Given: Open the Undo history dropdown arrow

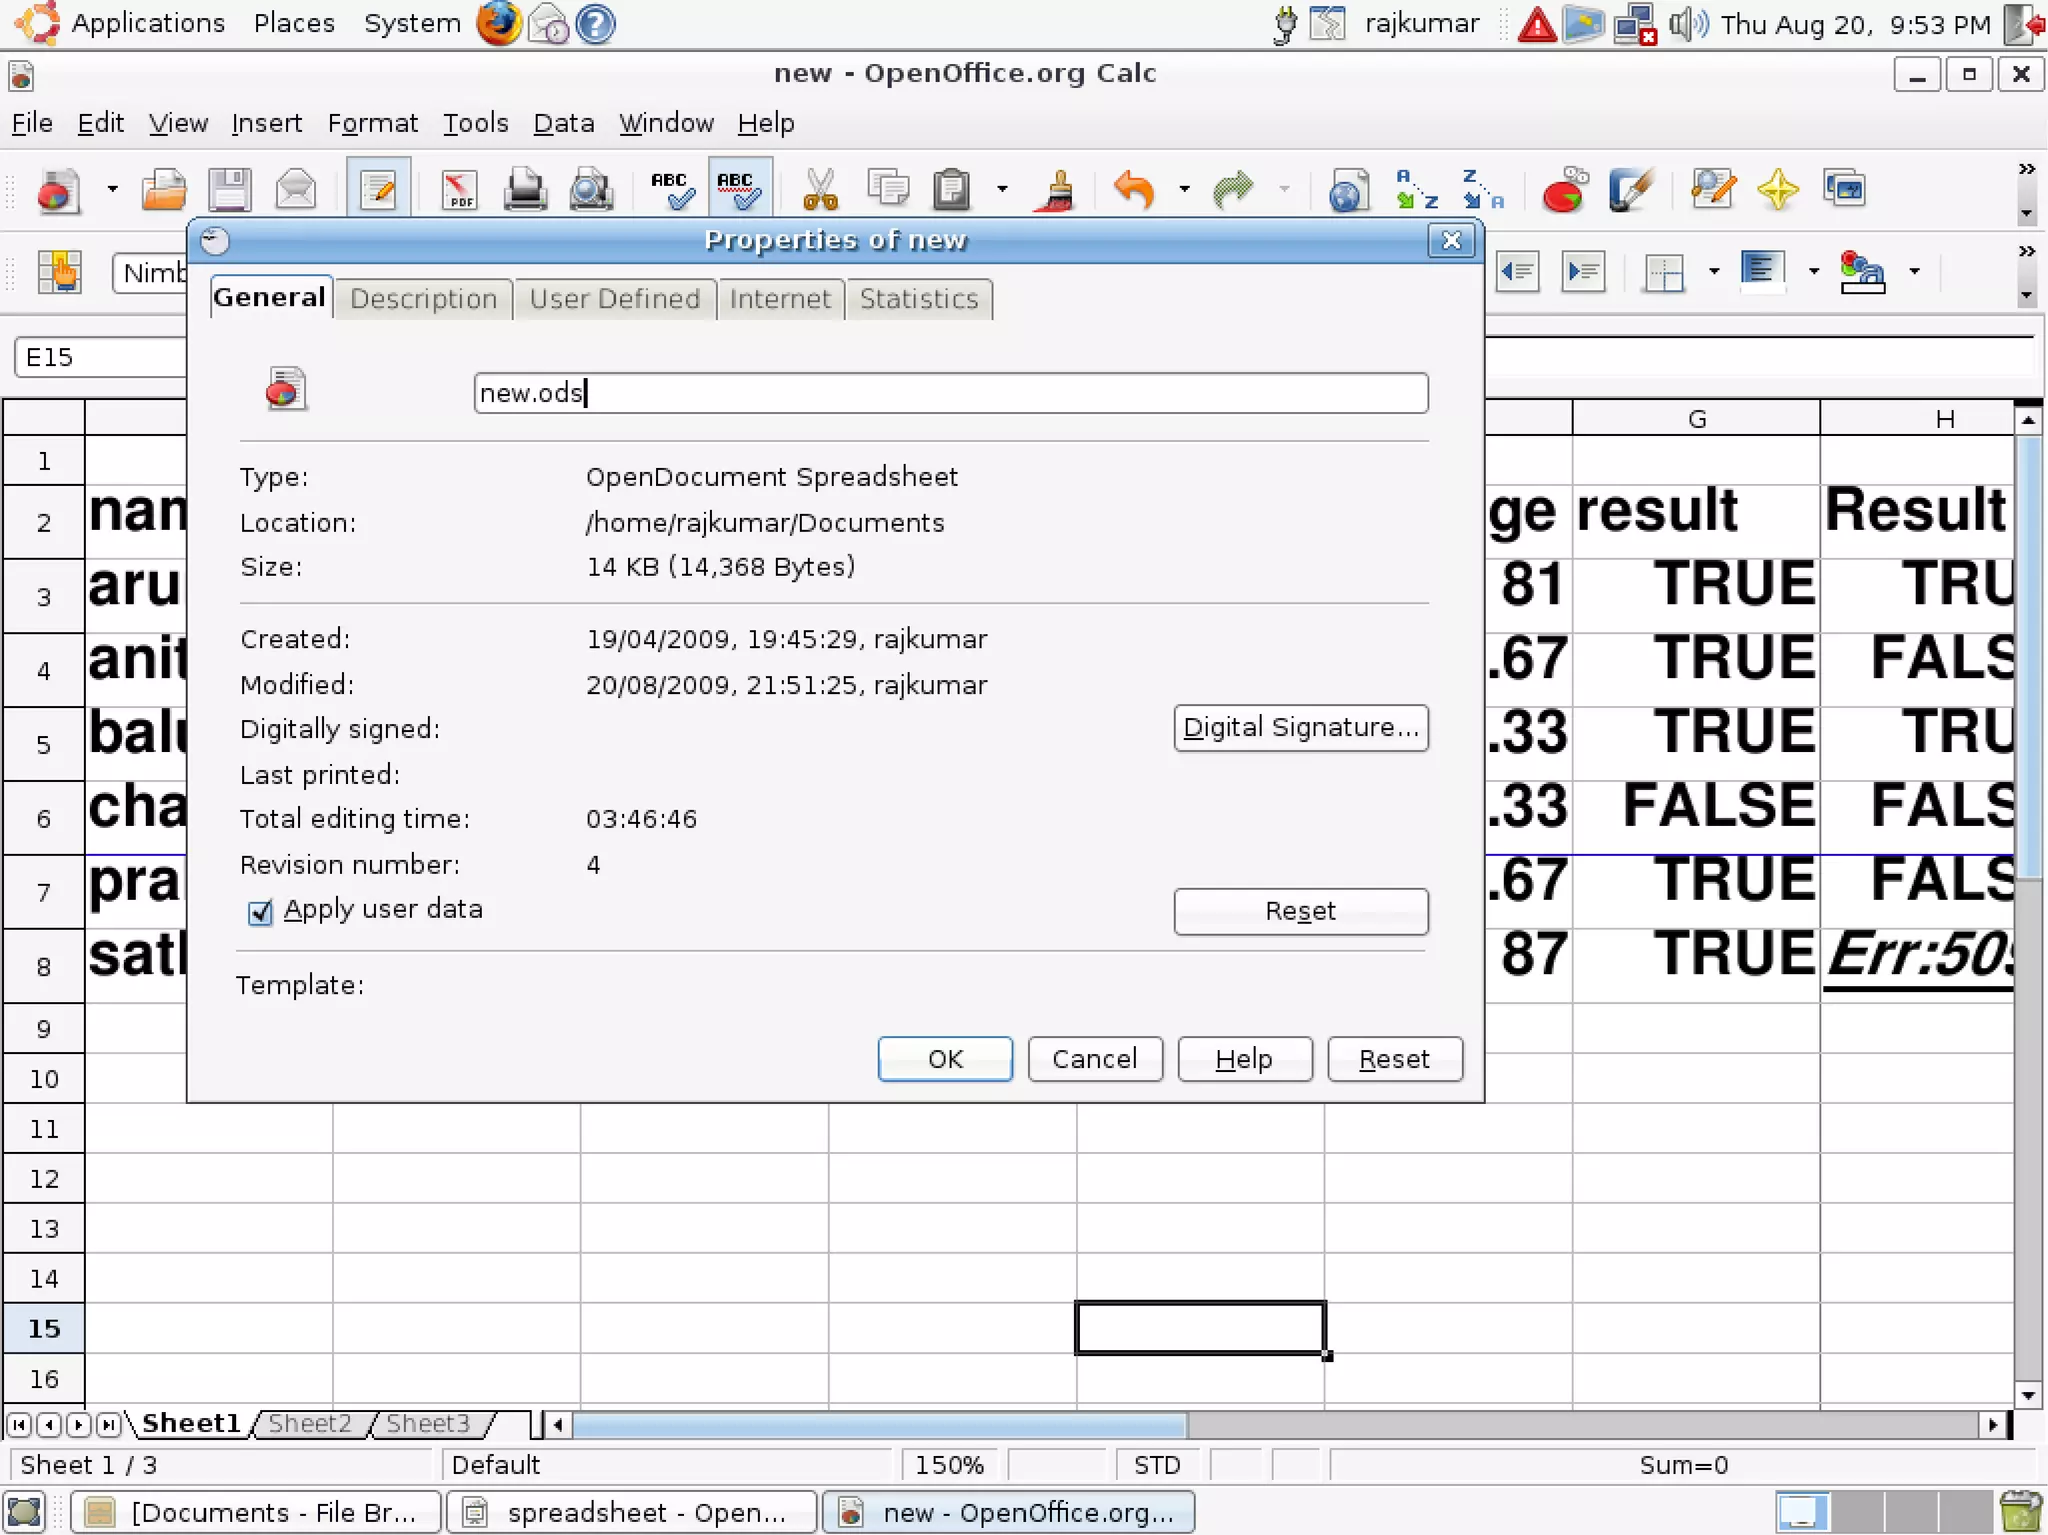Looking at the screenshot, I should (1184, 189).
